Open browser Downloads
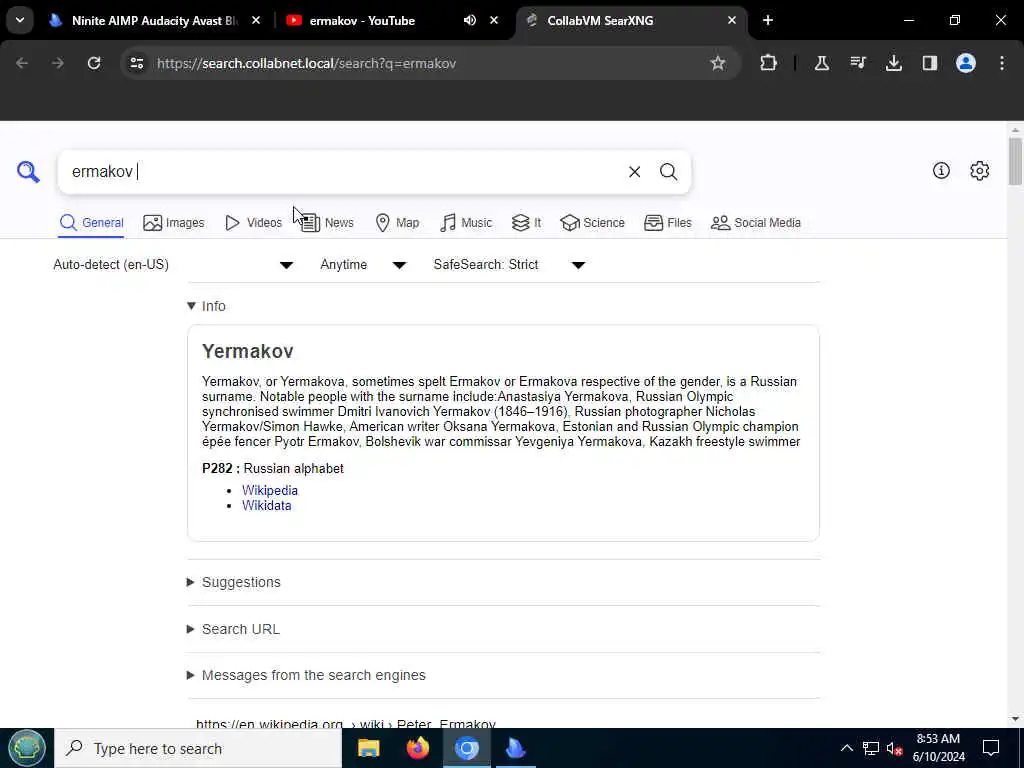This screenshot has height=768, width=1024. click(893, 63)
